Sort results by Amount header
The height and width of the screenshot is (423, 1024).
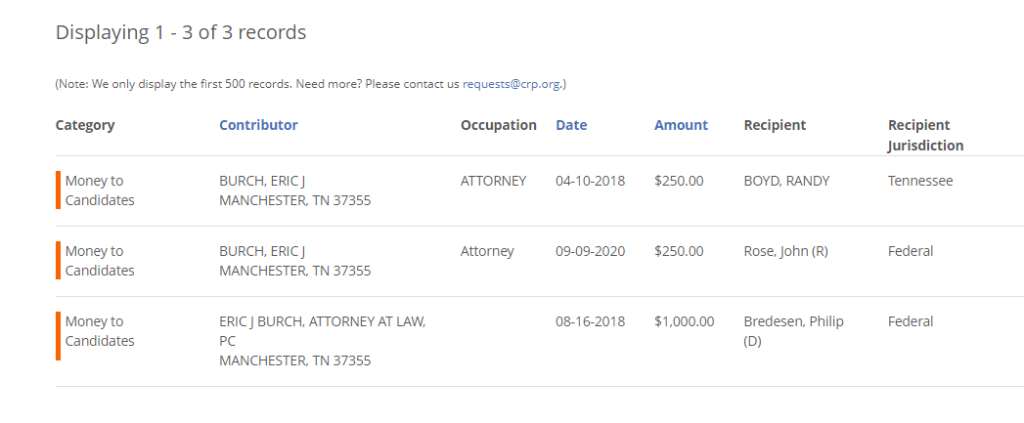(x=681, y=125)
